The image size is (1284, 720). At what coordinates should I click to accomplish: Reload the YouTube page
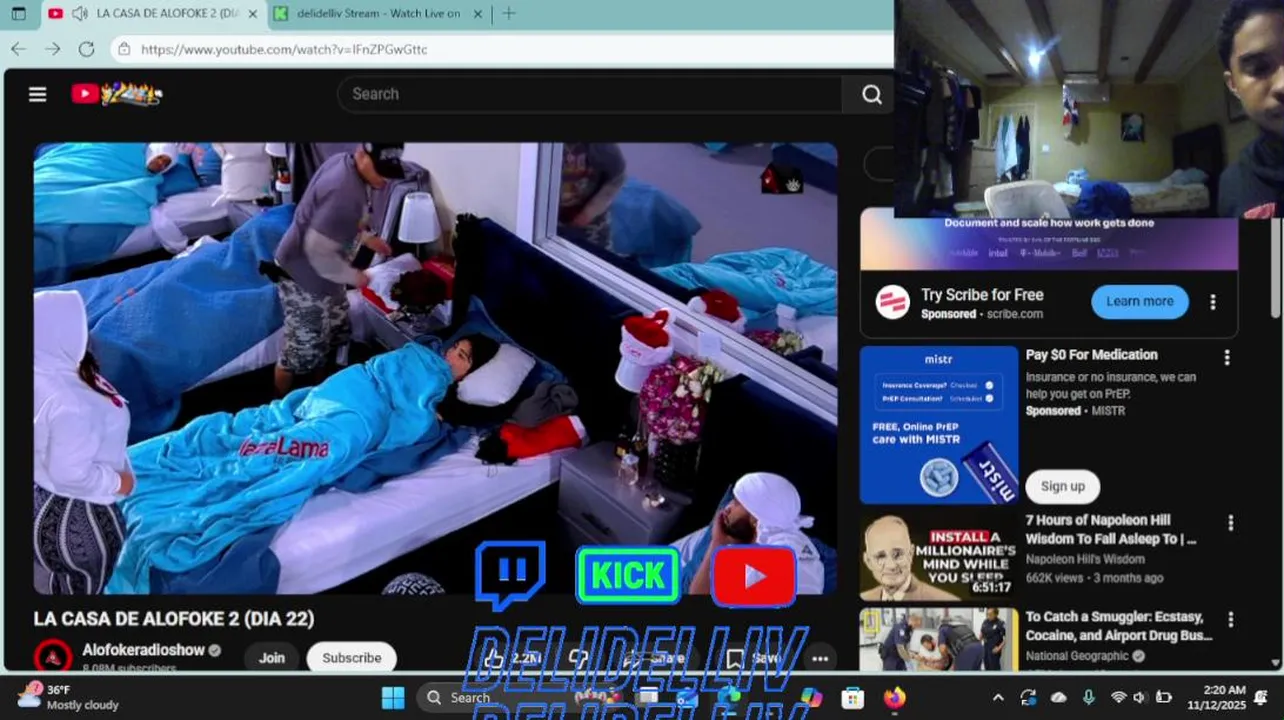[x=86, y=49]
